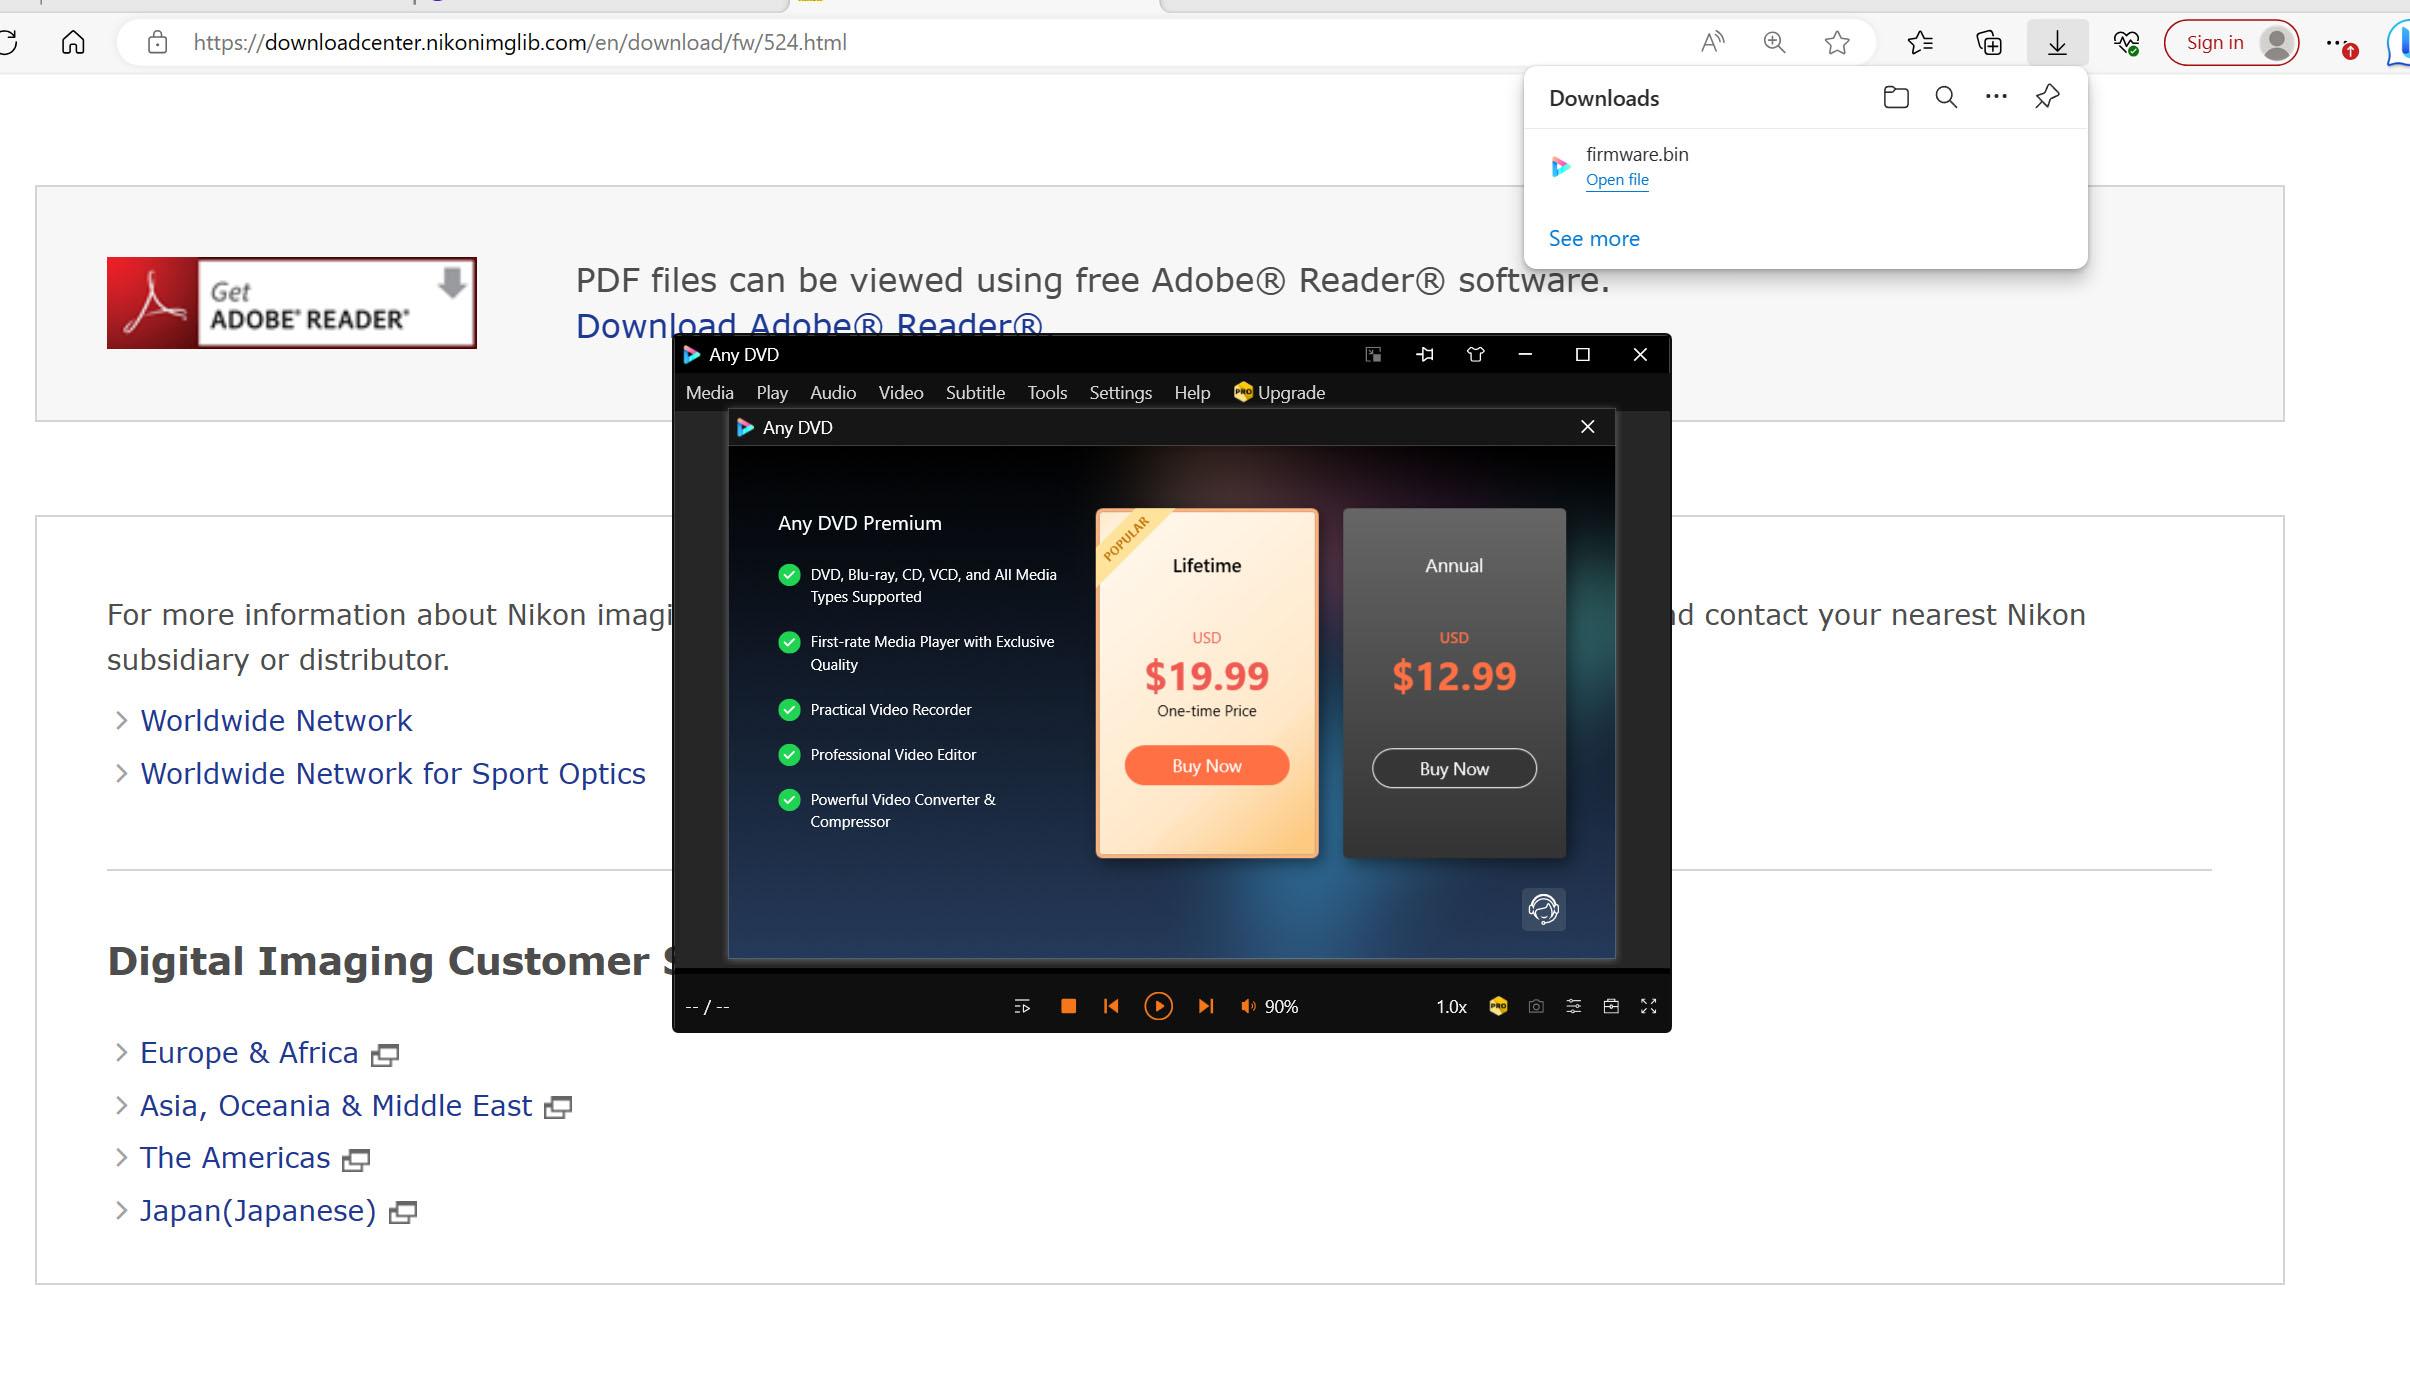This screenshot has width=2410, height=1375.
Task: Click the Upgrade menu item
Action: click(1279, 393)
